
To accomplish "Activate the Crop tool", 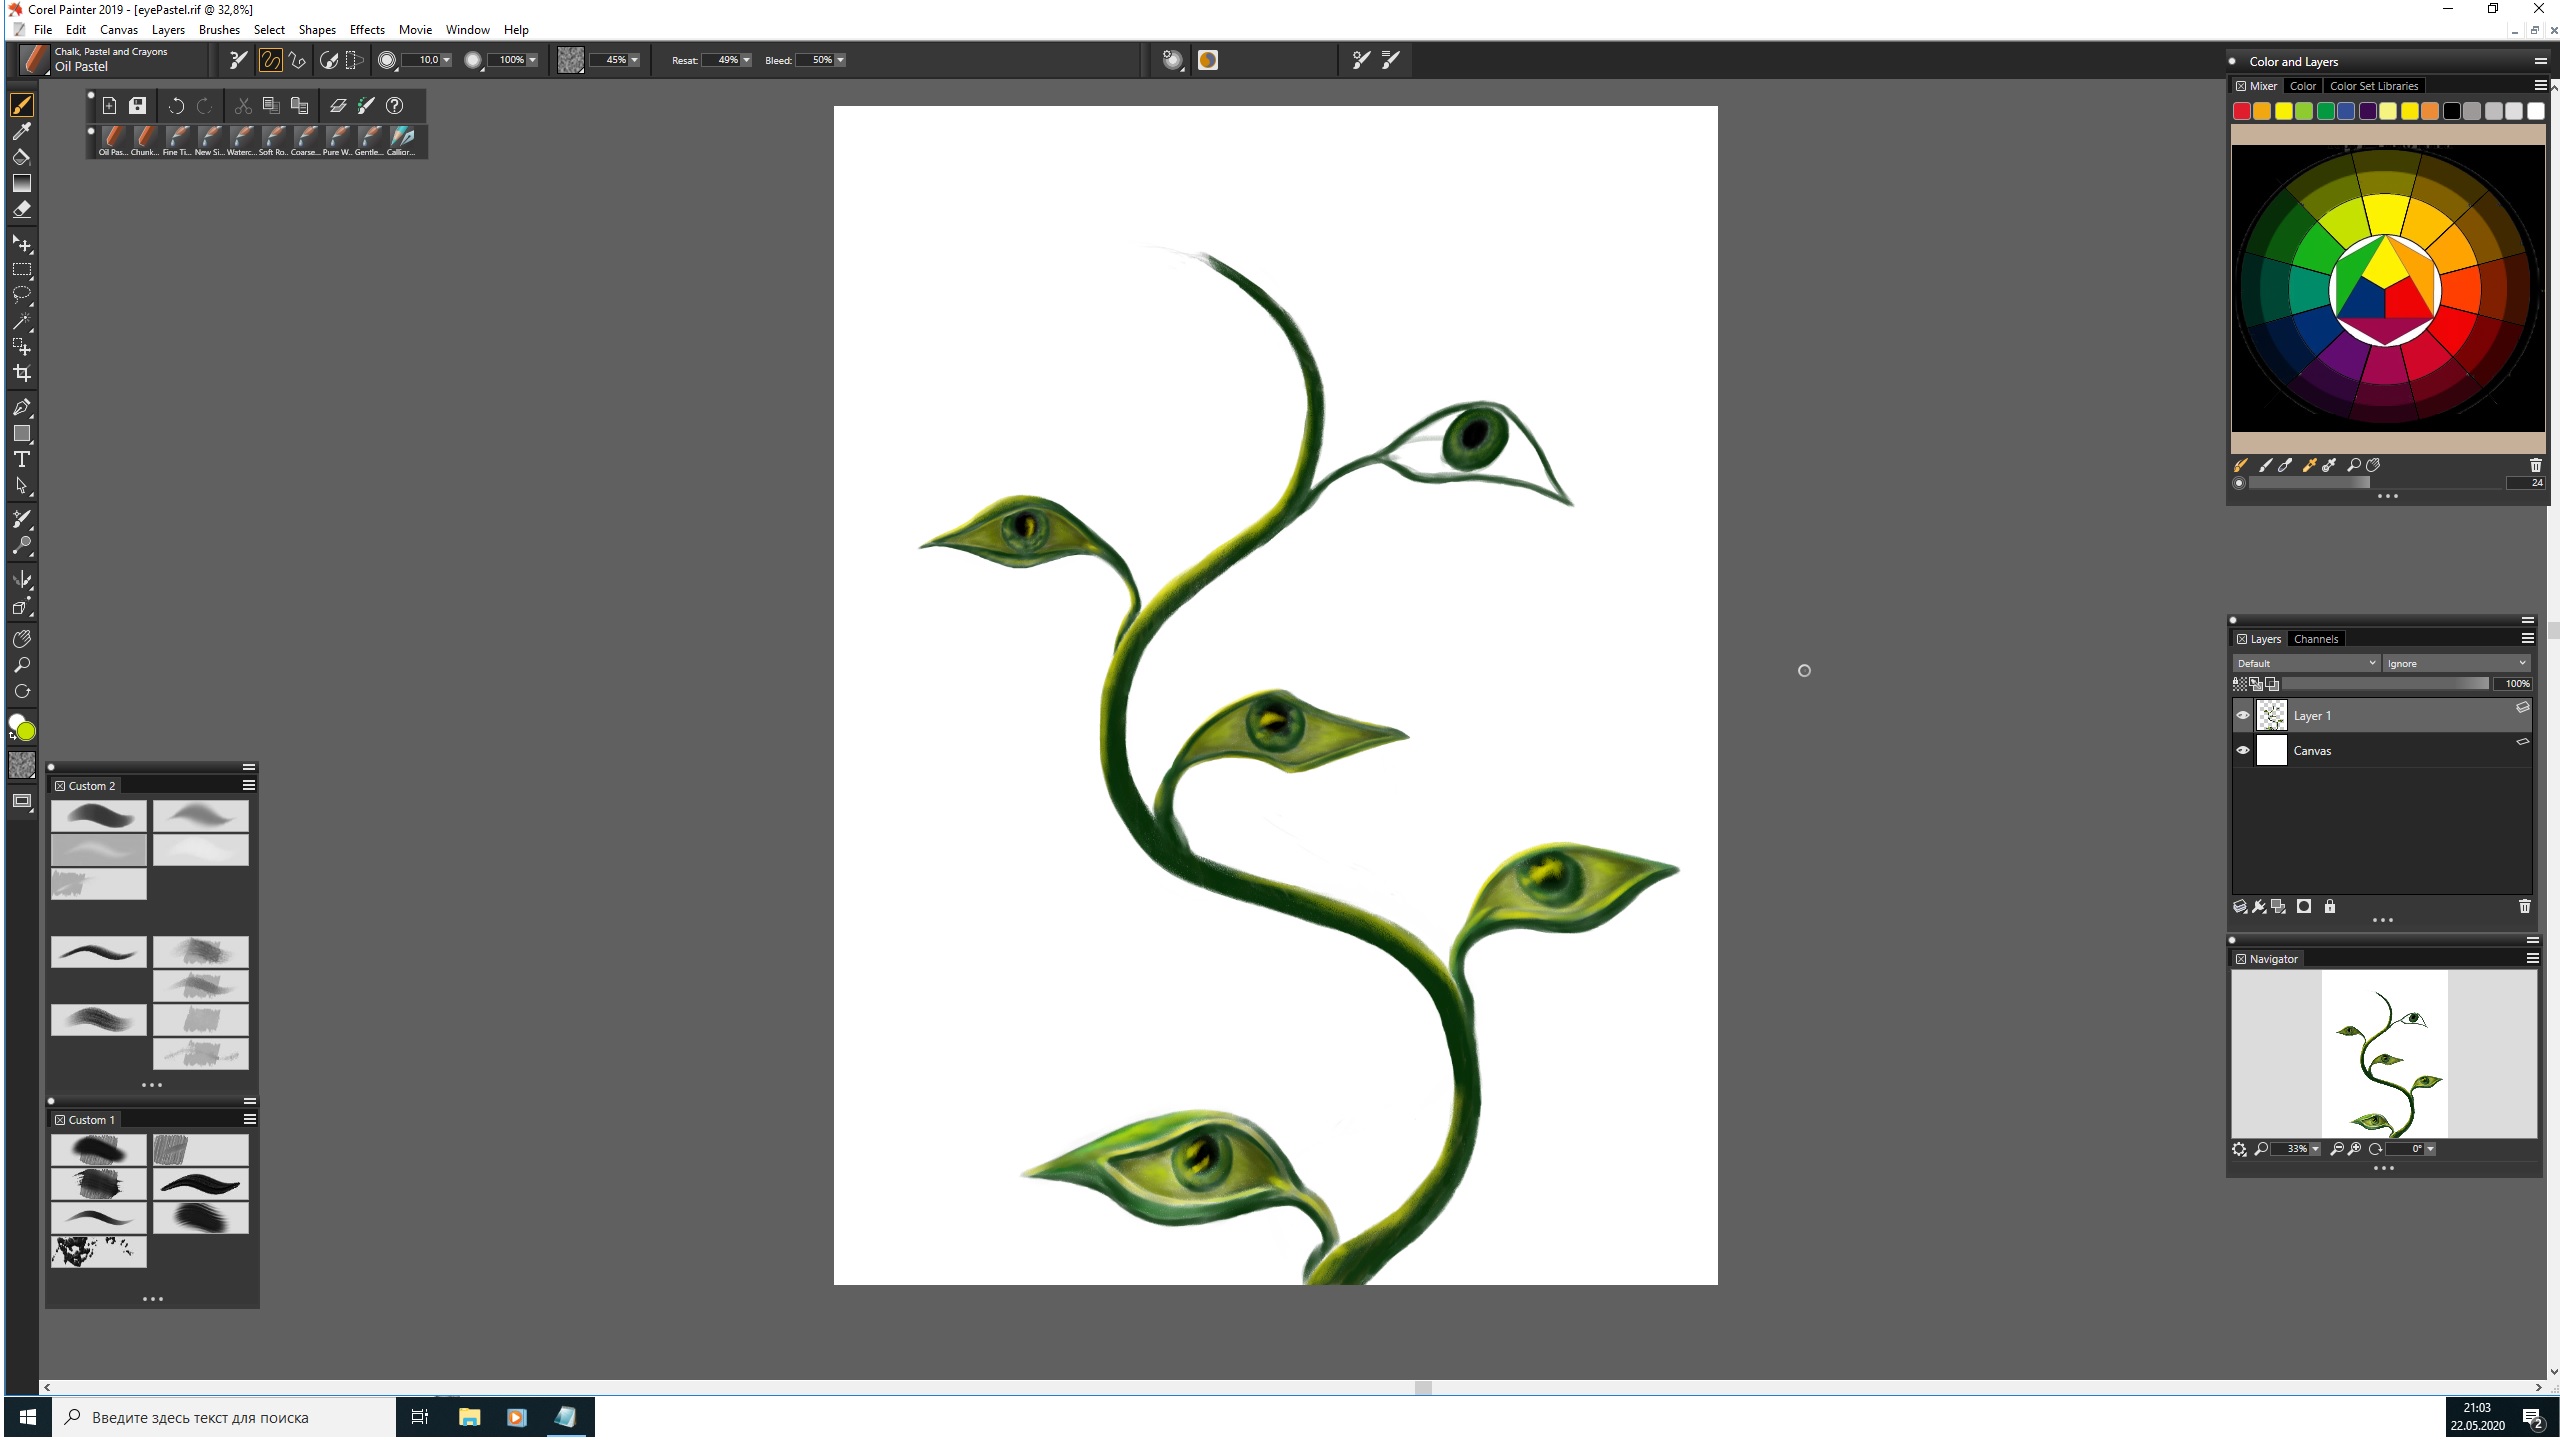I will tap(21, 374).
